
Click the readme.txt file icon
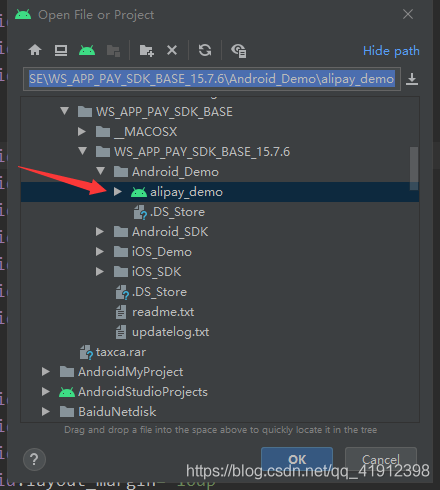121,312
